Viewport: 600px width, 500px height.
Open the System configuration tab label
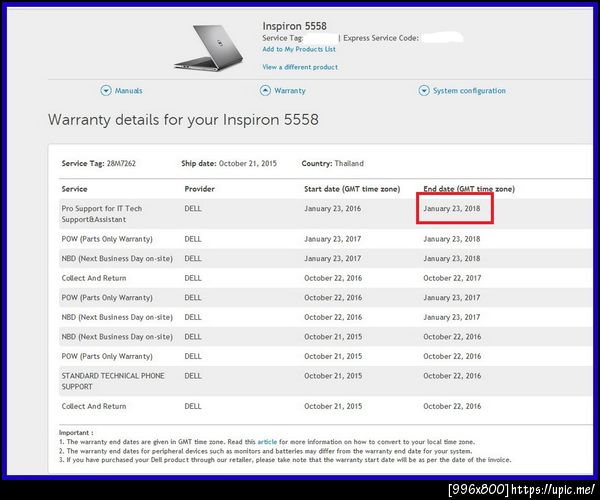tap(469, 91)
